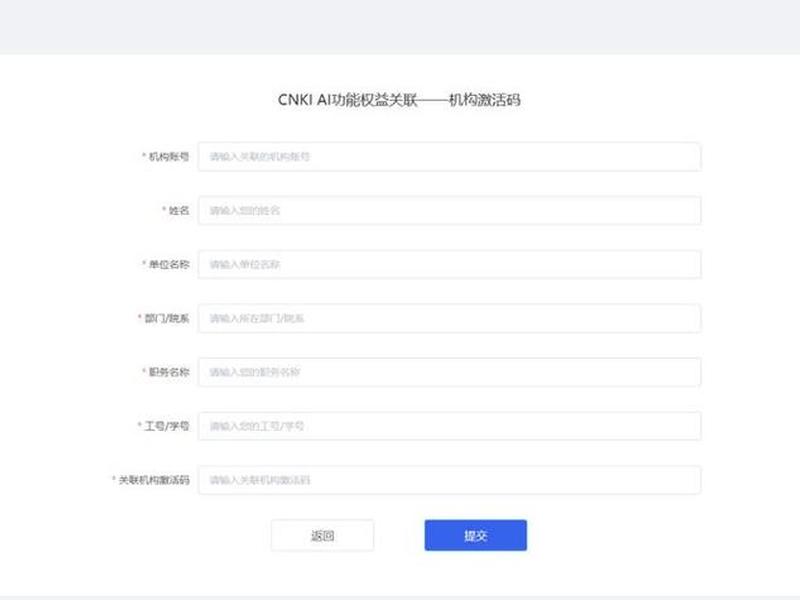The width and height of the screenshot is (800, 600).
Task: Click the 关联机构激活码 input field
Action: pyautogui.click(x=449, y=480)
